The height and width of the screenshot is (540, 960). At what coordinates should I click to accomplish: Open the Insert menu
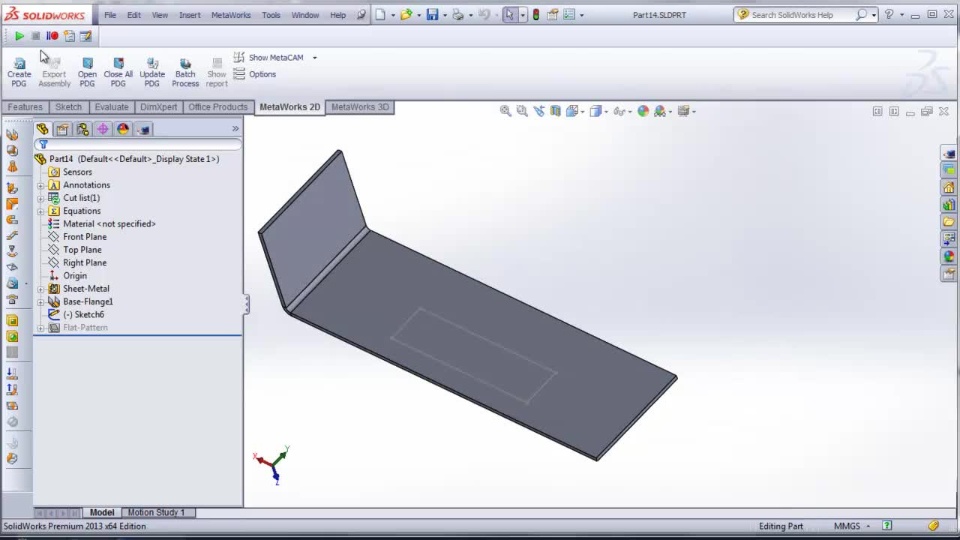click(x=190, y=15)
